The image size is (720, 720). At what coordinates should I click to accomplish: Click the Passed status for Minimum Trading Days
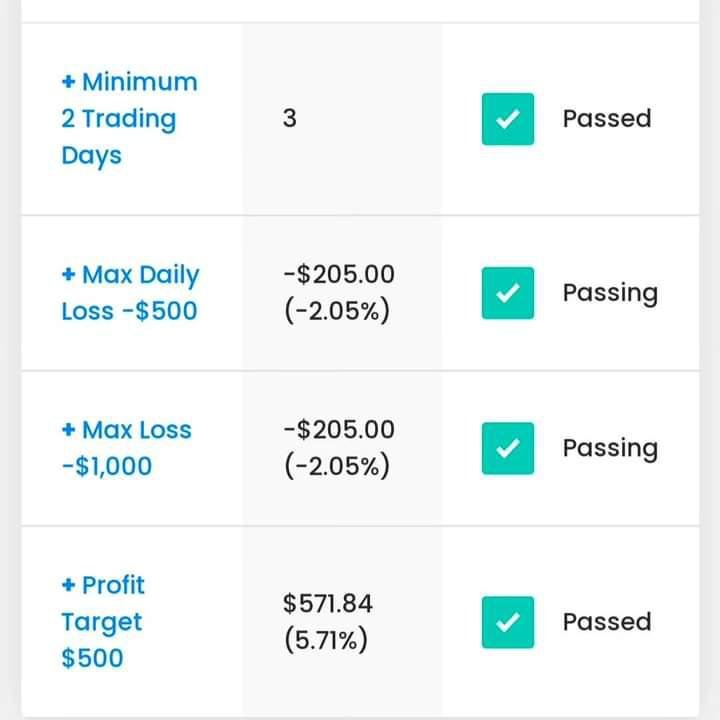coord(606,119)
